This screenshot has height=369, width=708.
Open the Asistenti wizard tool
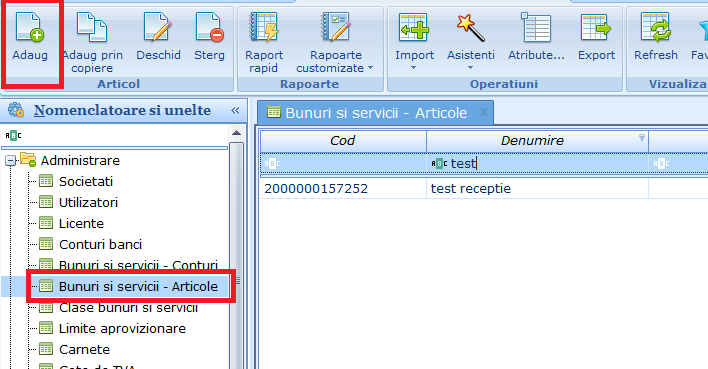pos(470,37)
